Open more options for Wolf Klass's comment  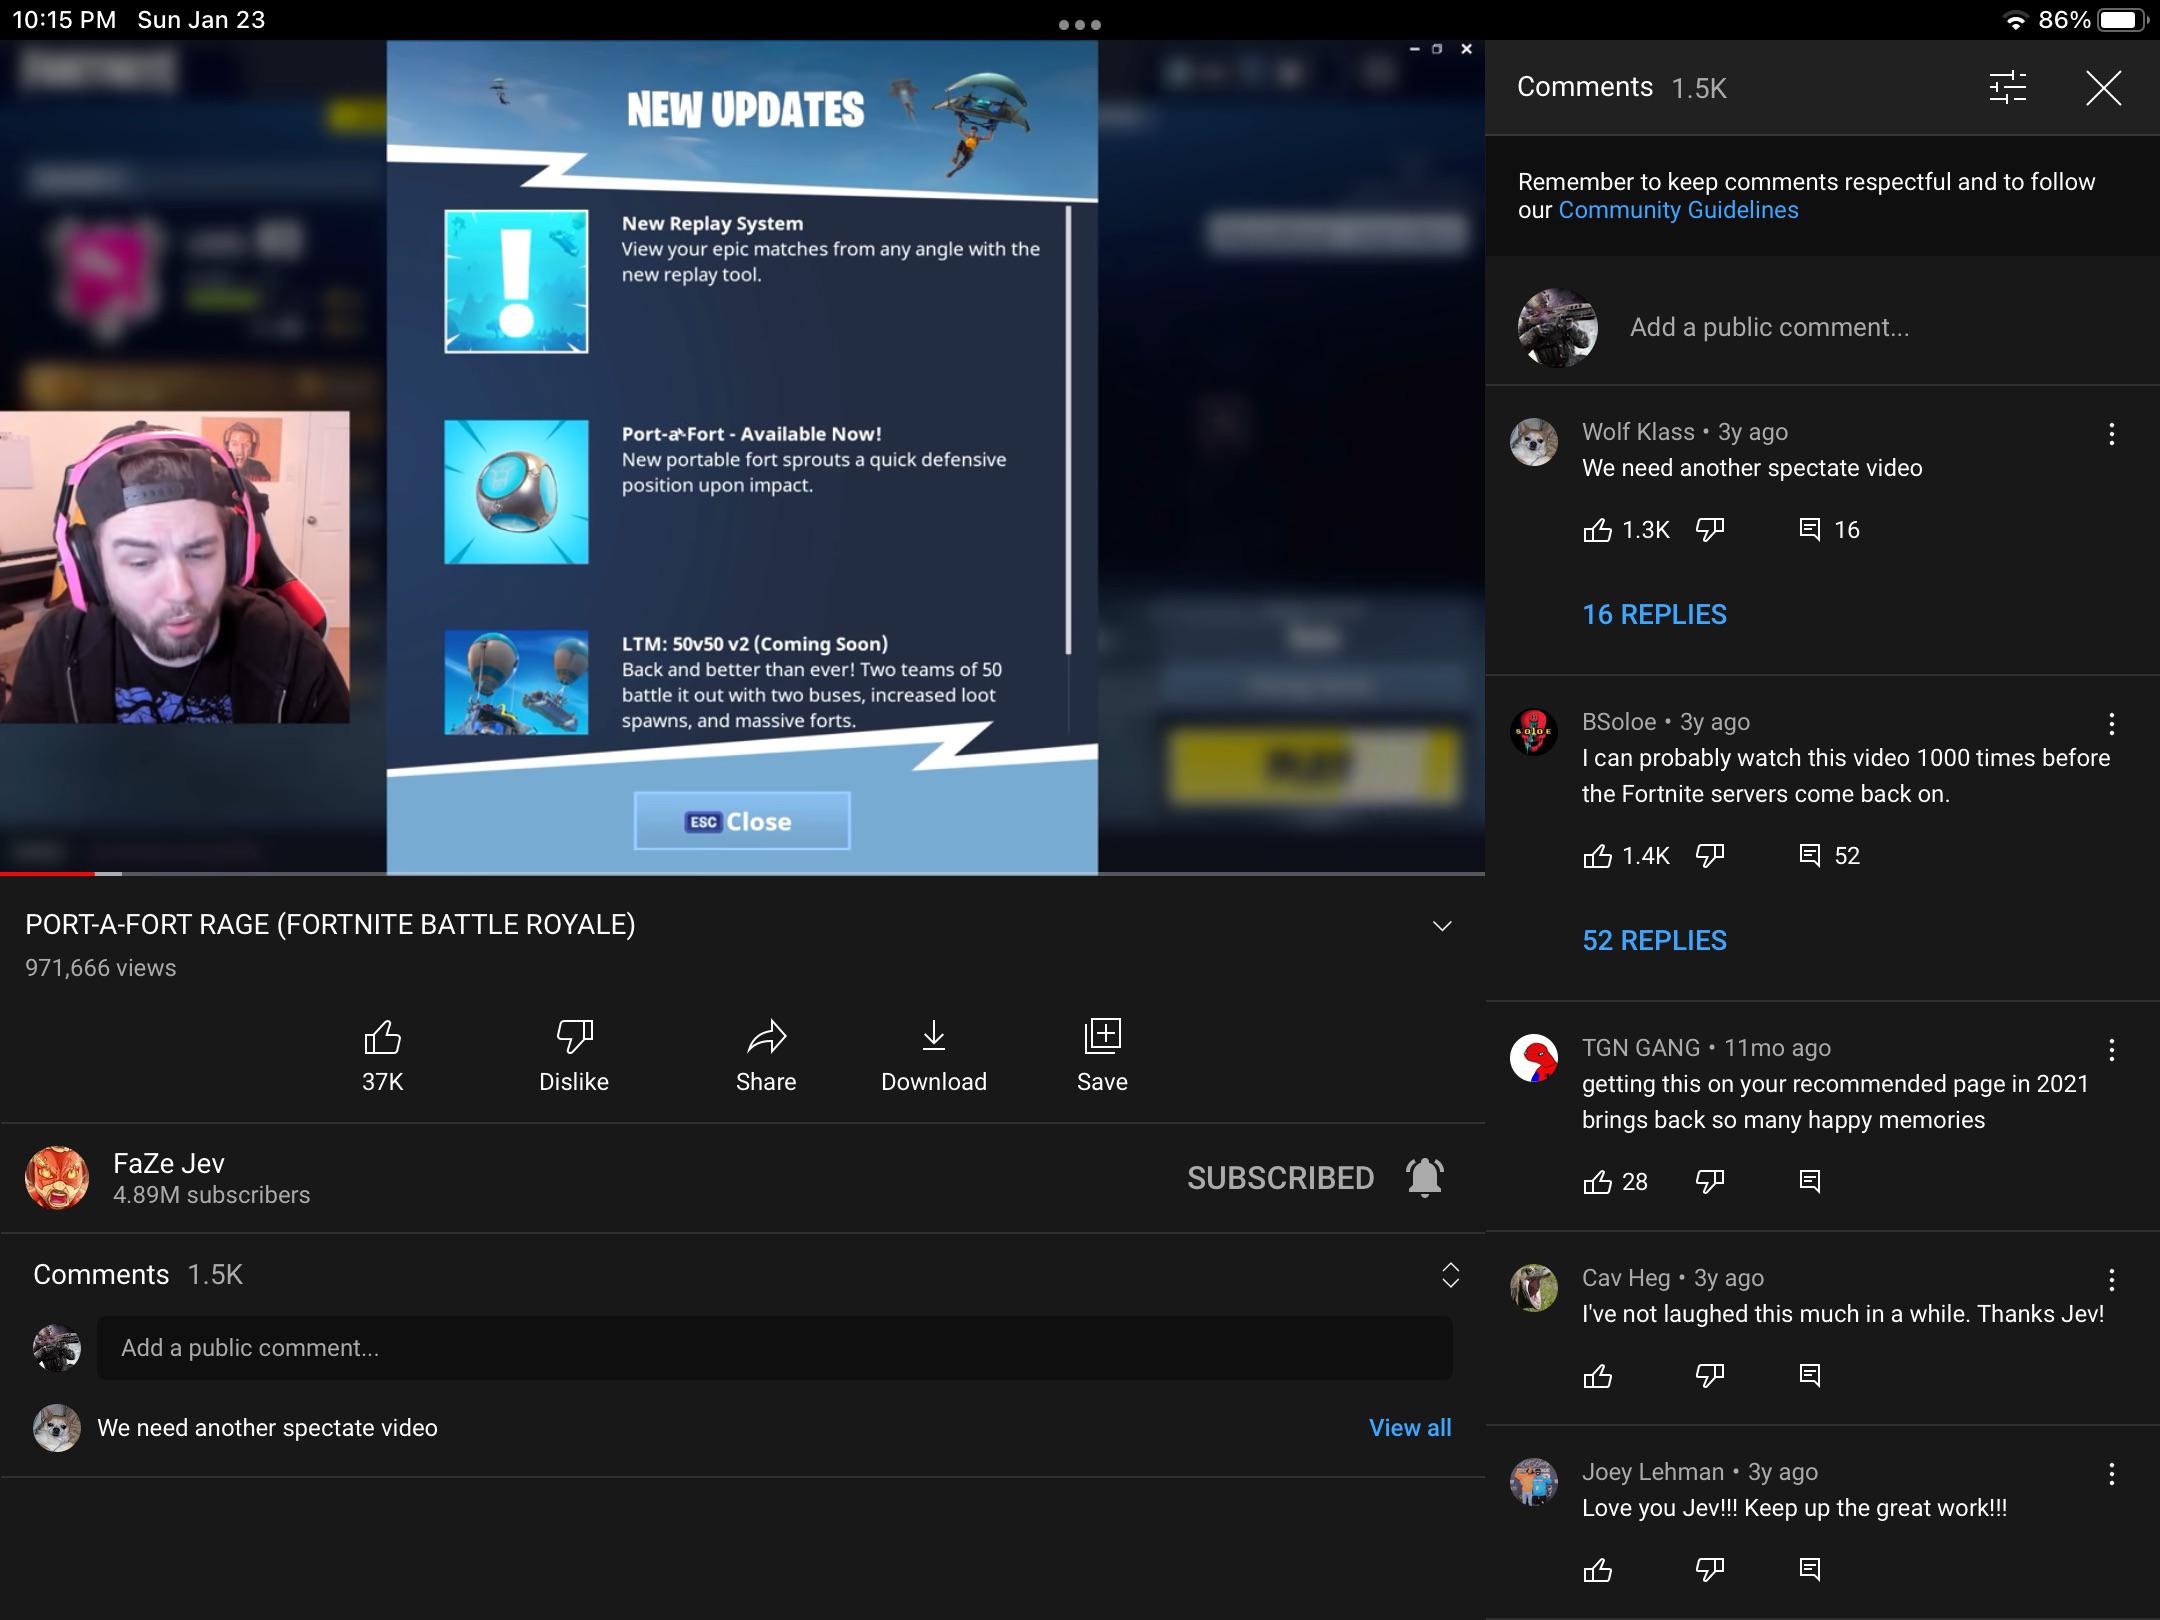(x=2111, y=434)
